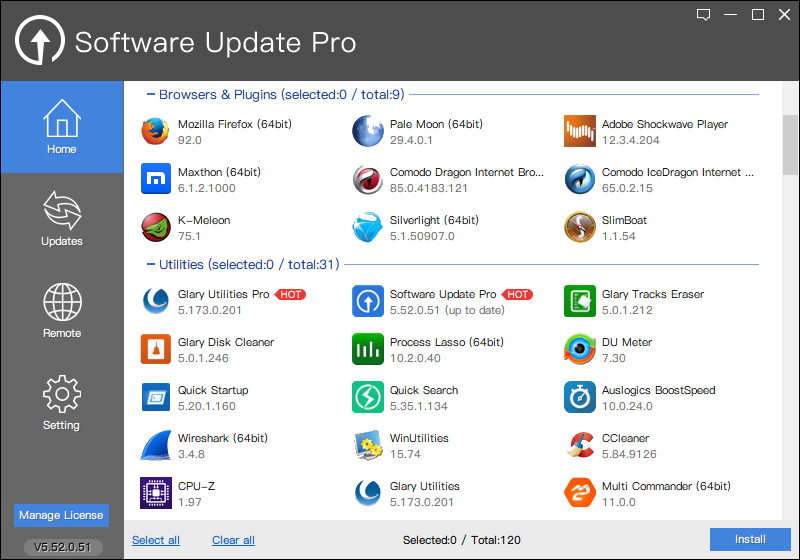Viewport: 800px width, 560px height.
Task: Open the feedback speech bubble icon
Action: click(x=704, y=15)
